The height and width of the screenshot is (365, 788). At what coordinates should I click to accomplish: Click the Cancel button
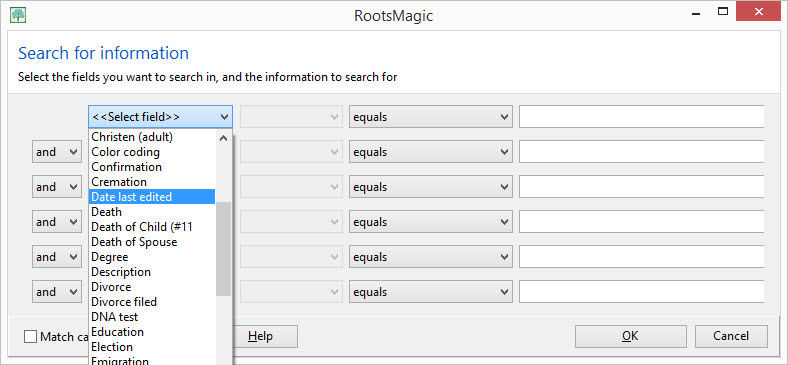point(731,336)
